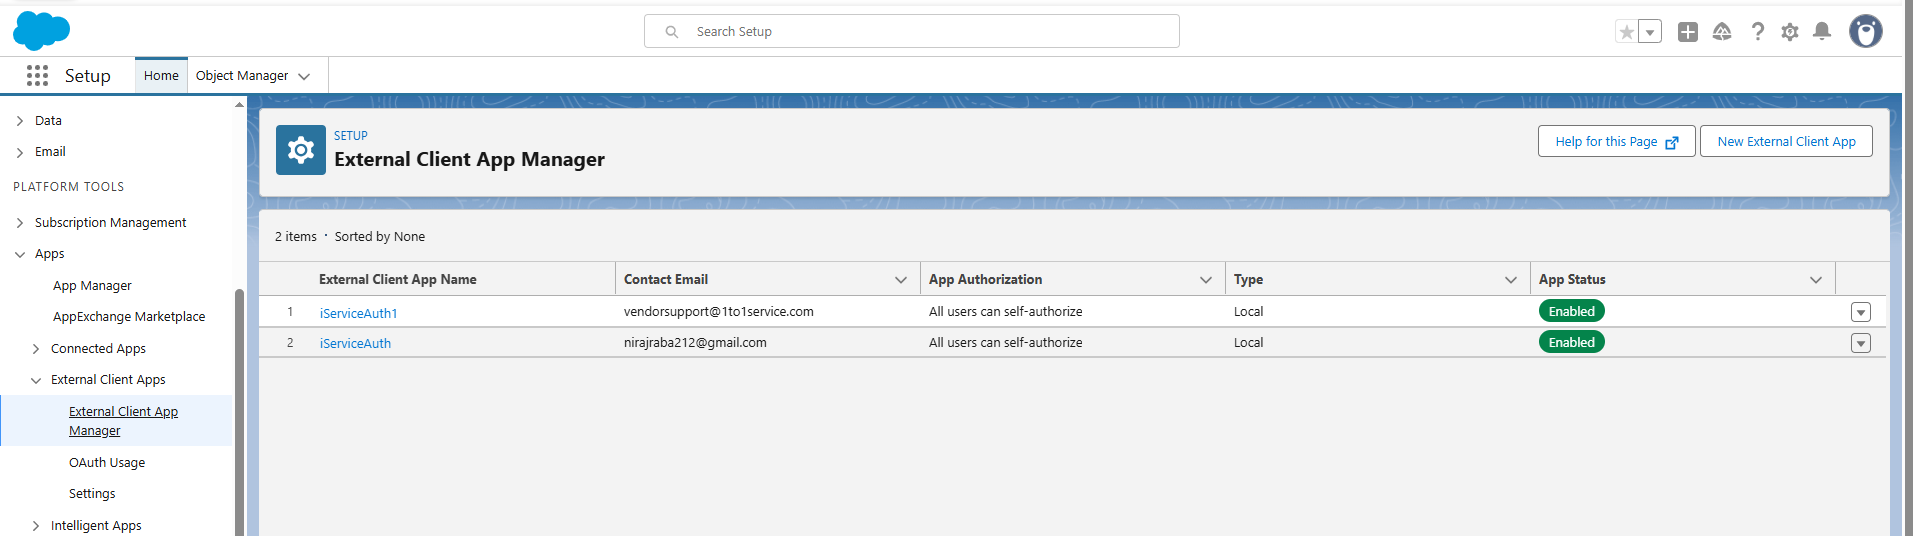Open App Status column menu chevron
The image size is (1913, 536).
pos(1815,280)
